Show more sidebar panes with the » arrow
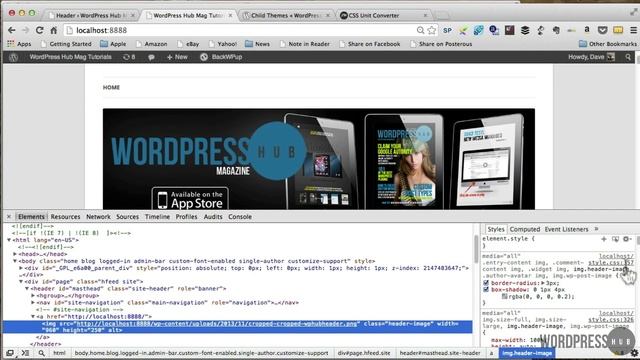640x360 pixels. [596, 229]
